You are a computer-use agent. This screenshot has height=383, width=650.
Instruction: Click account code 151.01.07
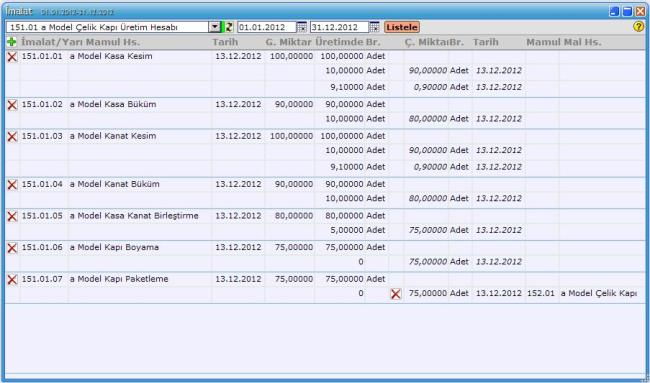(42, 279)
